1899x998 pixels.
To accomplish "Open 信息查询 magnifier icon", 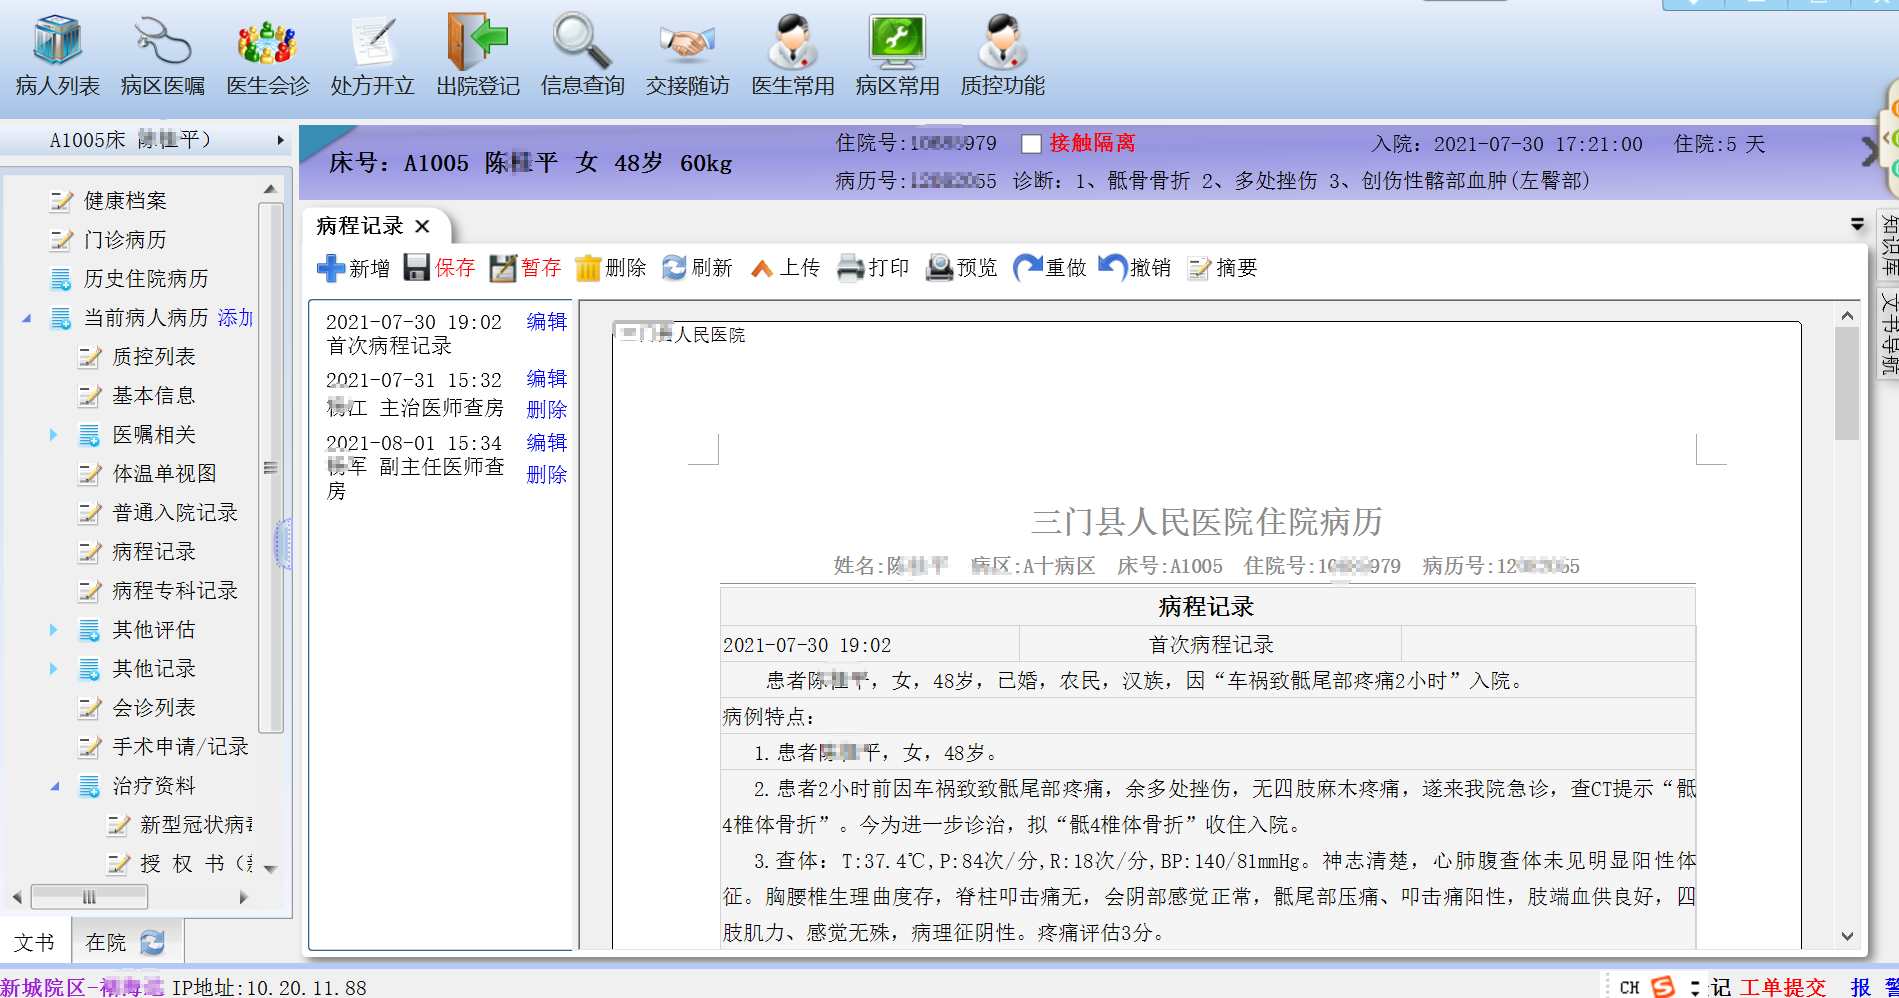I will pyautogui.click(x=582, y=42).
